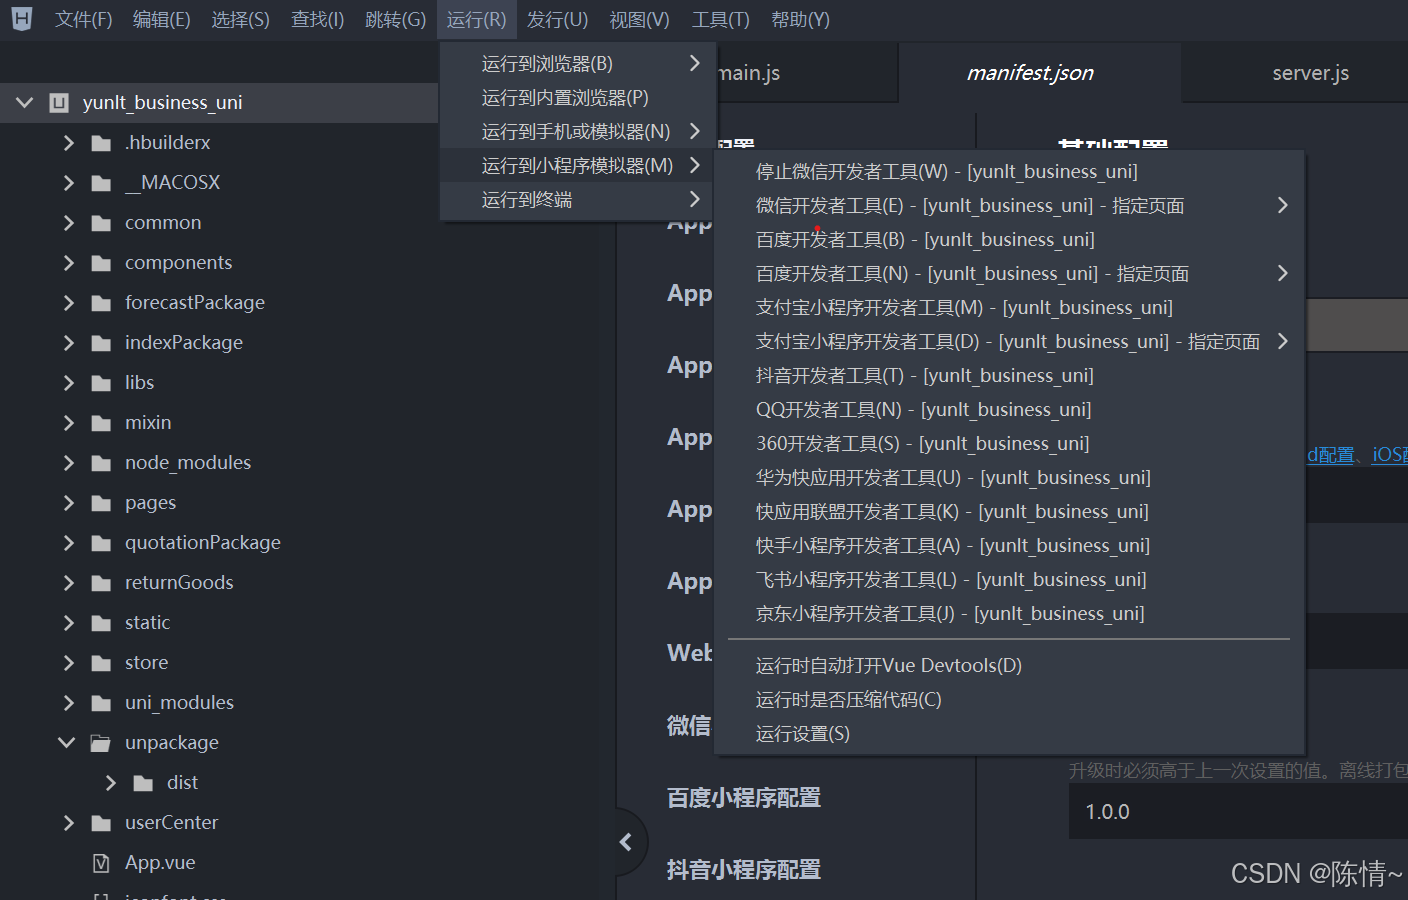Click the .hbuilderx folder icon
The width and height of the screenshot is (1408, 900).
coord(101,143)
